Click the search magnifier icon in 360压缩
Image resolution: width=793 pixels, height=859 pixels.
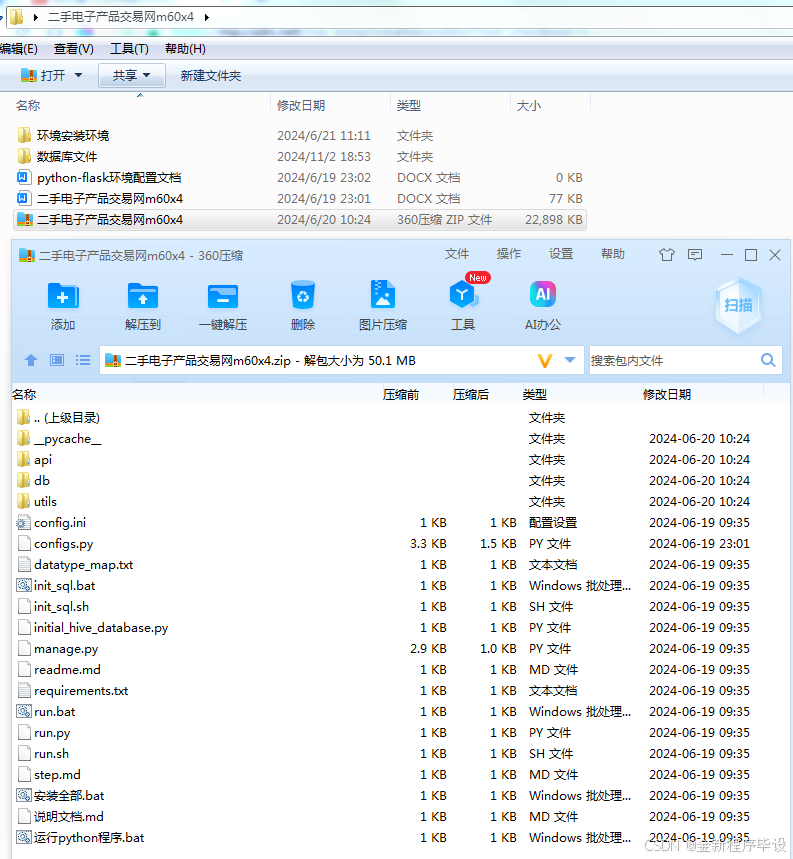click(768, 360)
